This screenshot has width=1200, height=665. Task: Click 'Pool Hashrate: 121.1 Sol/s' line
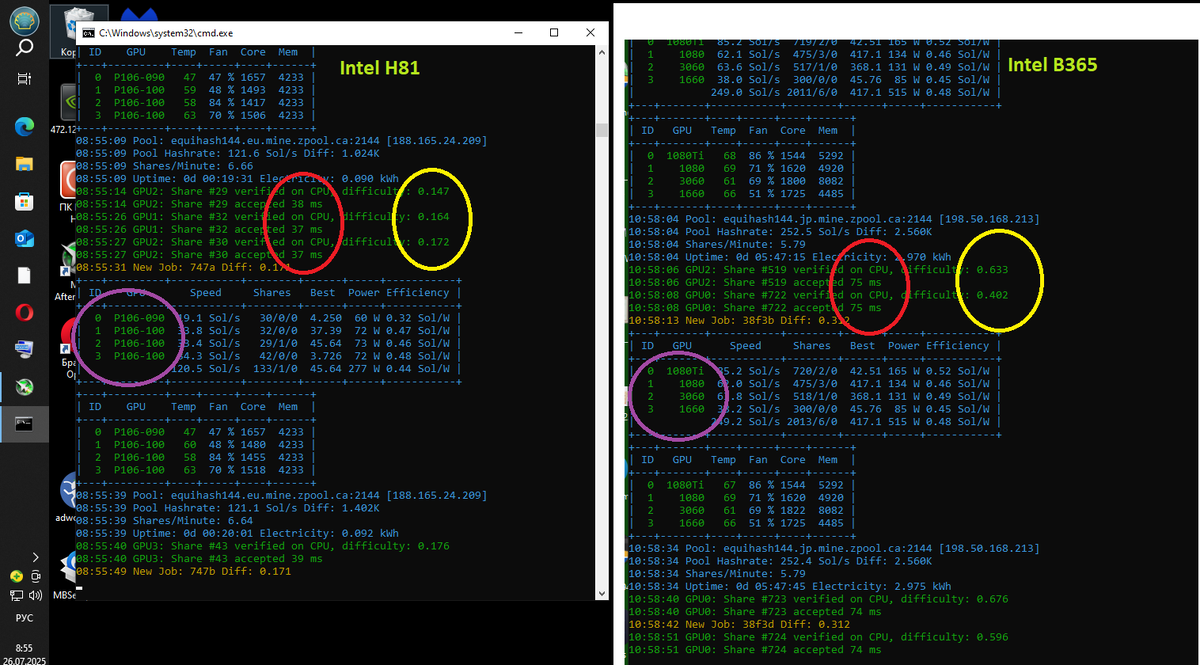click(226, 507)
